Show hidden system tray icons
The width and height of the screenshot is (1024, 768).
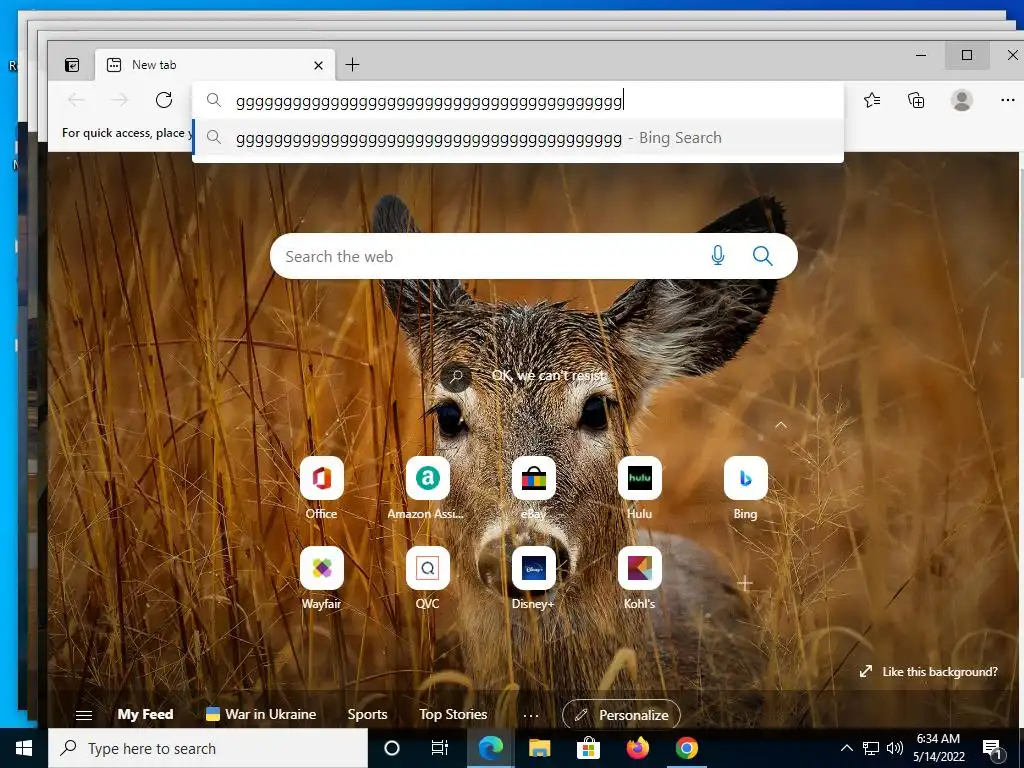click(846, 748)
